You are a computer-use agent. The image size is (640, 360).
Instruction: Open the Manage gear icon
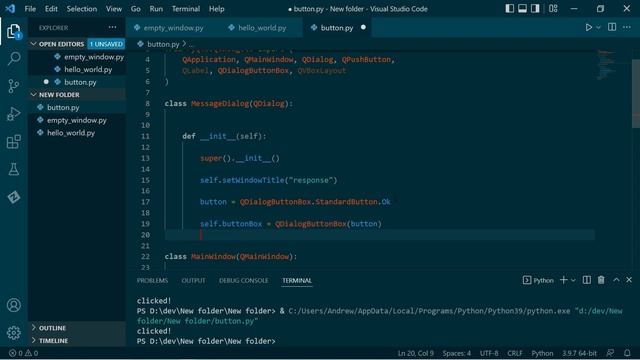pos(13,333)
